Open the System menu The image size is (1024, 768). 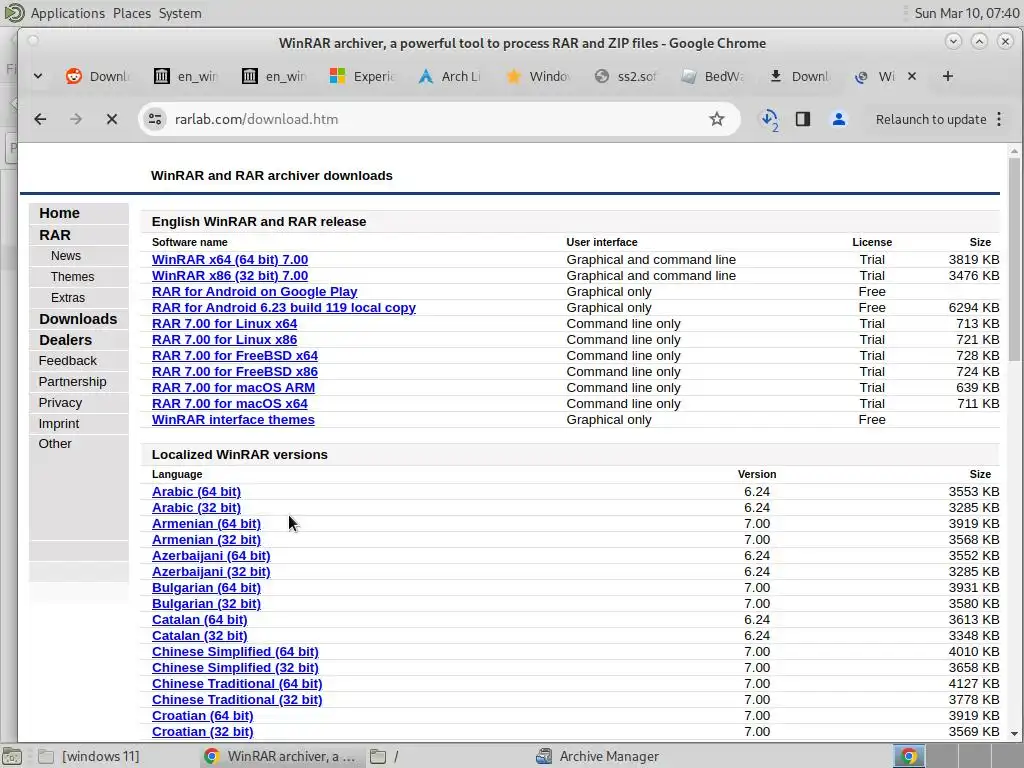click(x=180, y=13)
